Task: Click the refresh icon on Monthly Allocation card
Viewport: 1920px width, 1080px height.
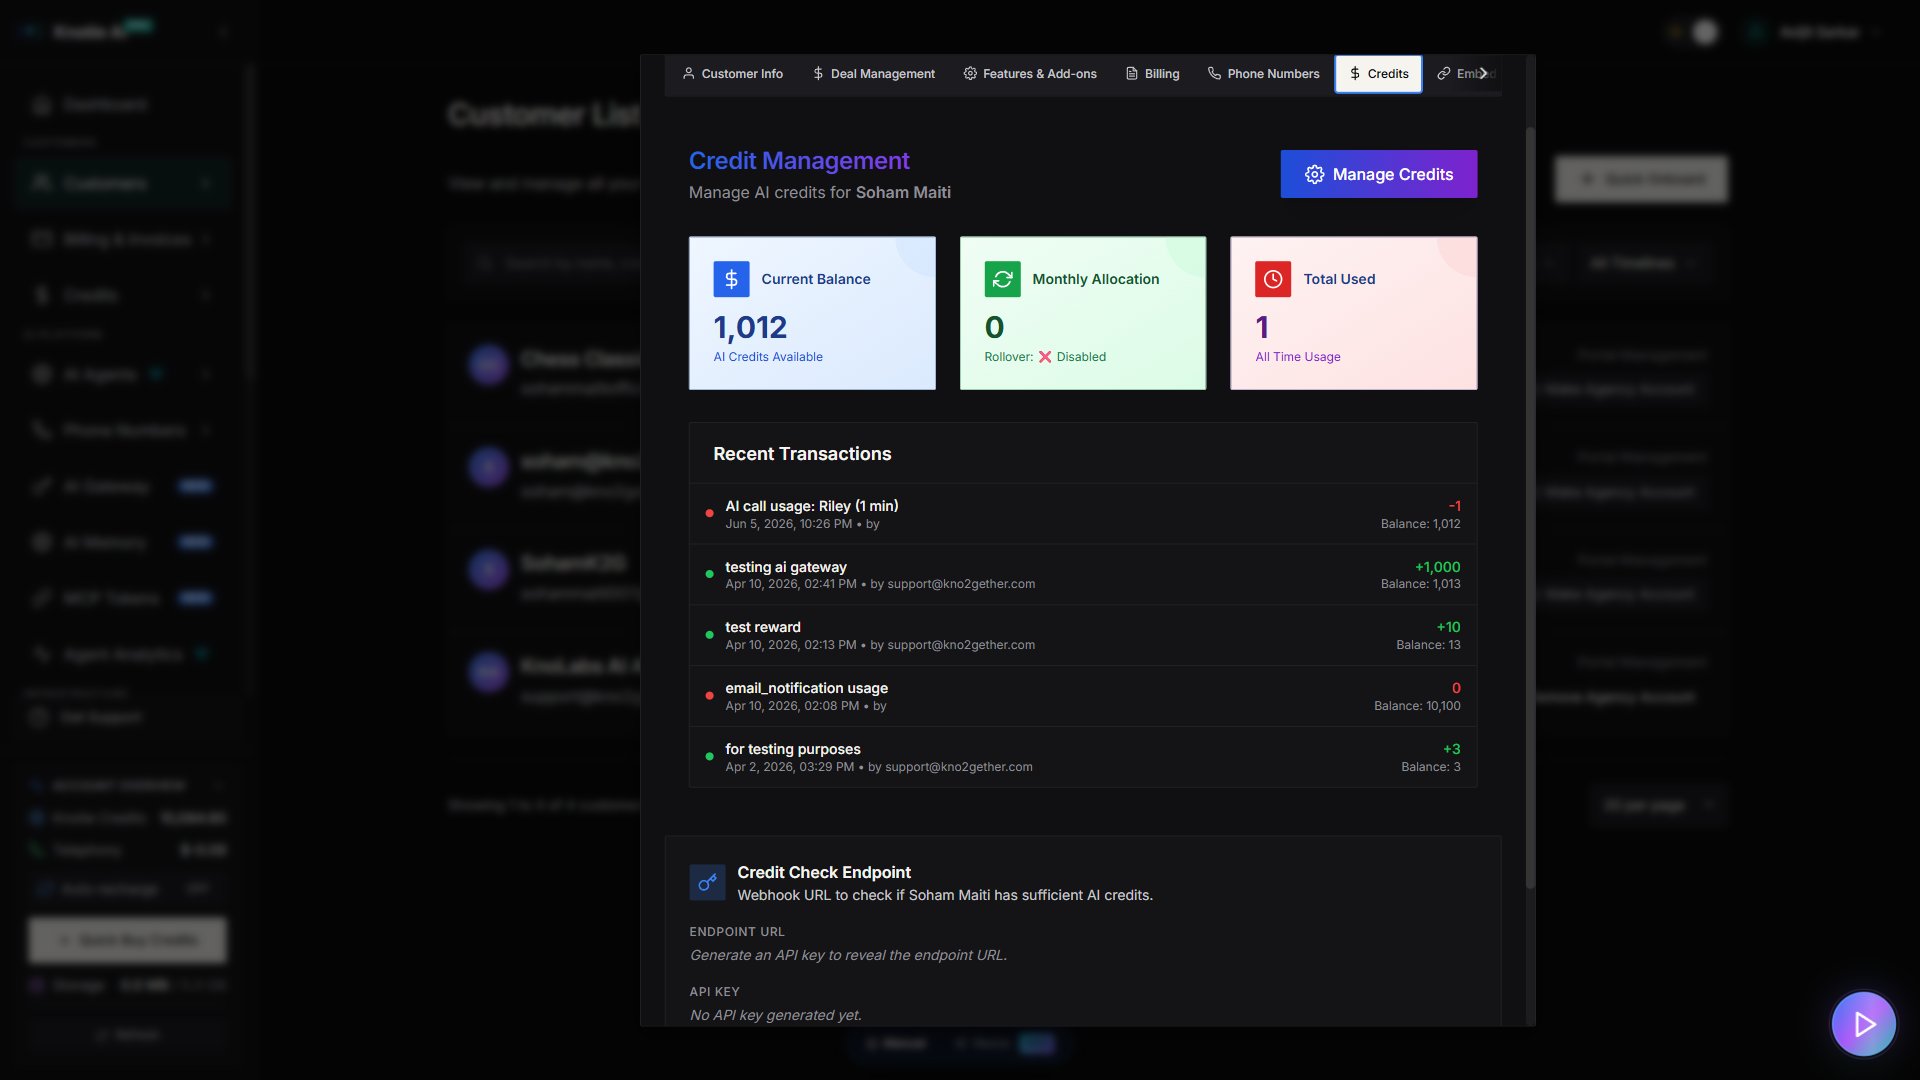Action: (x=1002, y=279)
